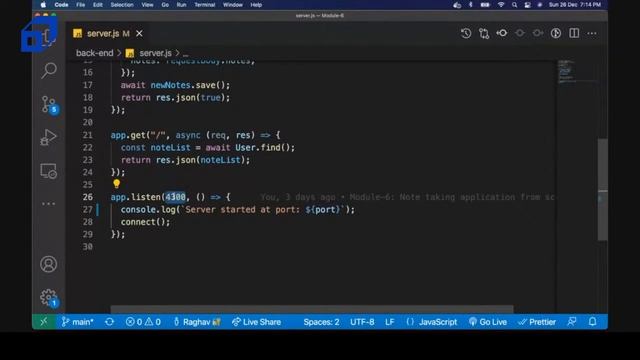Screen dimensions: 640x360
Task: Open the Accounts menu in the activity bar
Action: [49, 264]
